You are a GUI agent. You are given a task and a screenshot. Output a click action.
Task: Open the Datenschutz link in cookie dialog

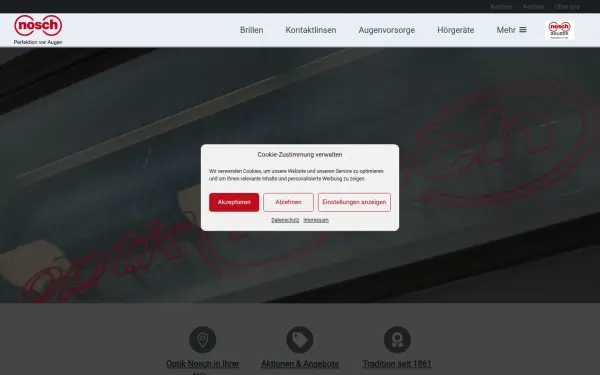(x=285, y=220)
